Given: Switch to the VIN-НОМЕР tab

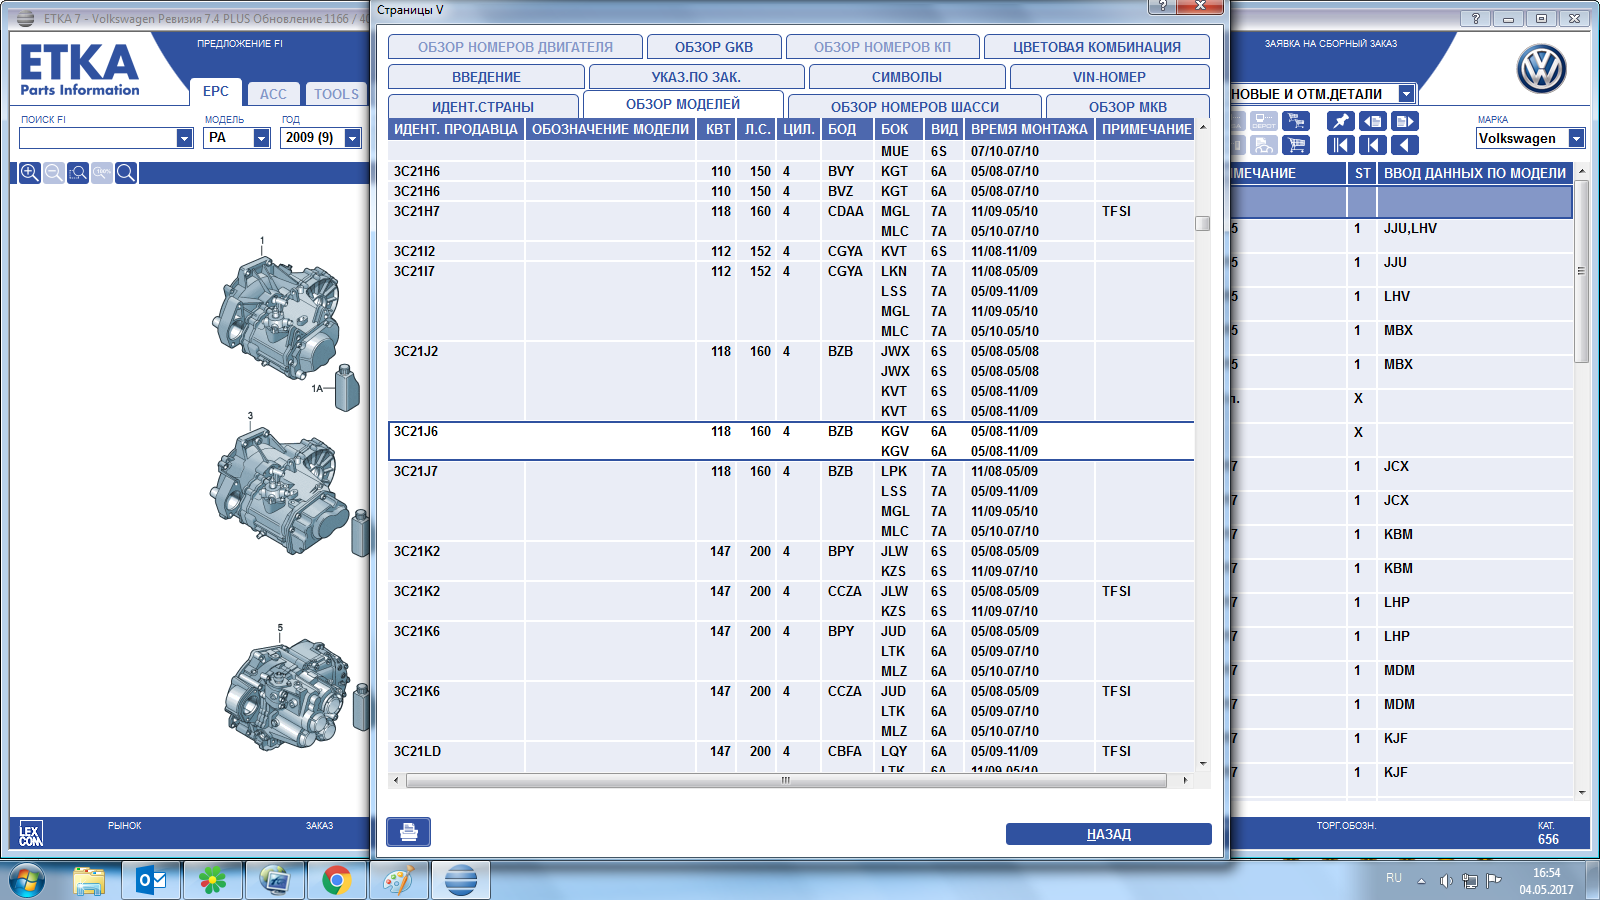Looking at the screenshot, I should [x=1109, y=77].
